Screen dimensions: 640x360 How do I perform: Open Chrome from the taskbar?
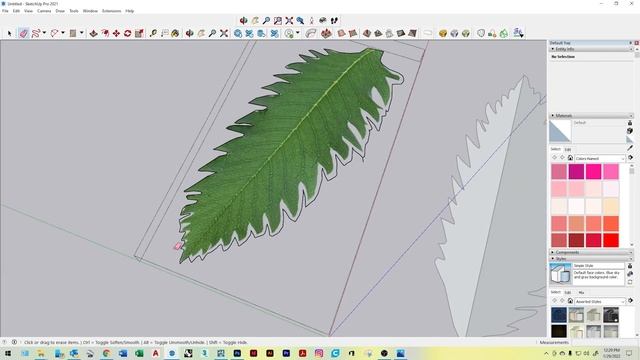[107, 353]
